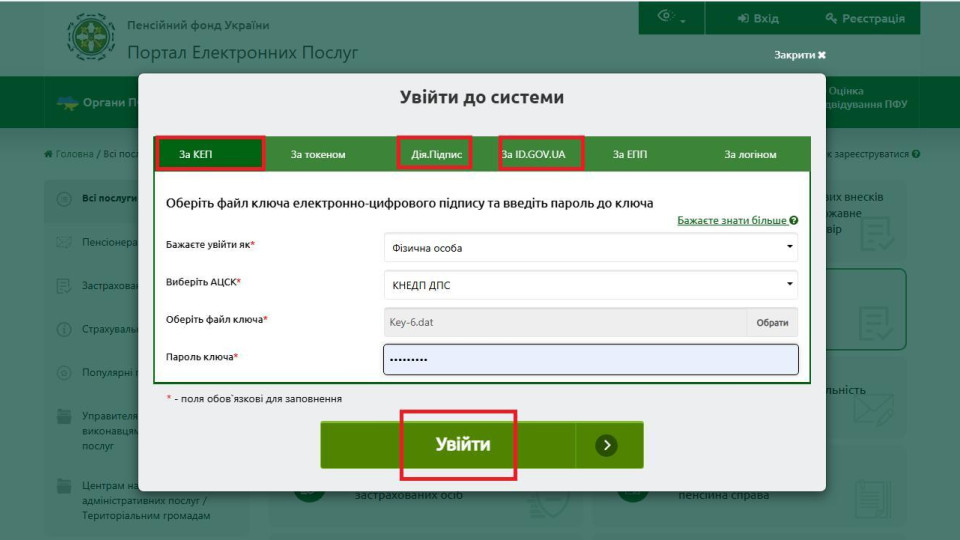This screenshot has width=960, height=540.
Task: Open the Оцінка відвідування ПФУ menu item
Action: click(x=867, y=97)
